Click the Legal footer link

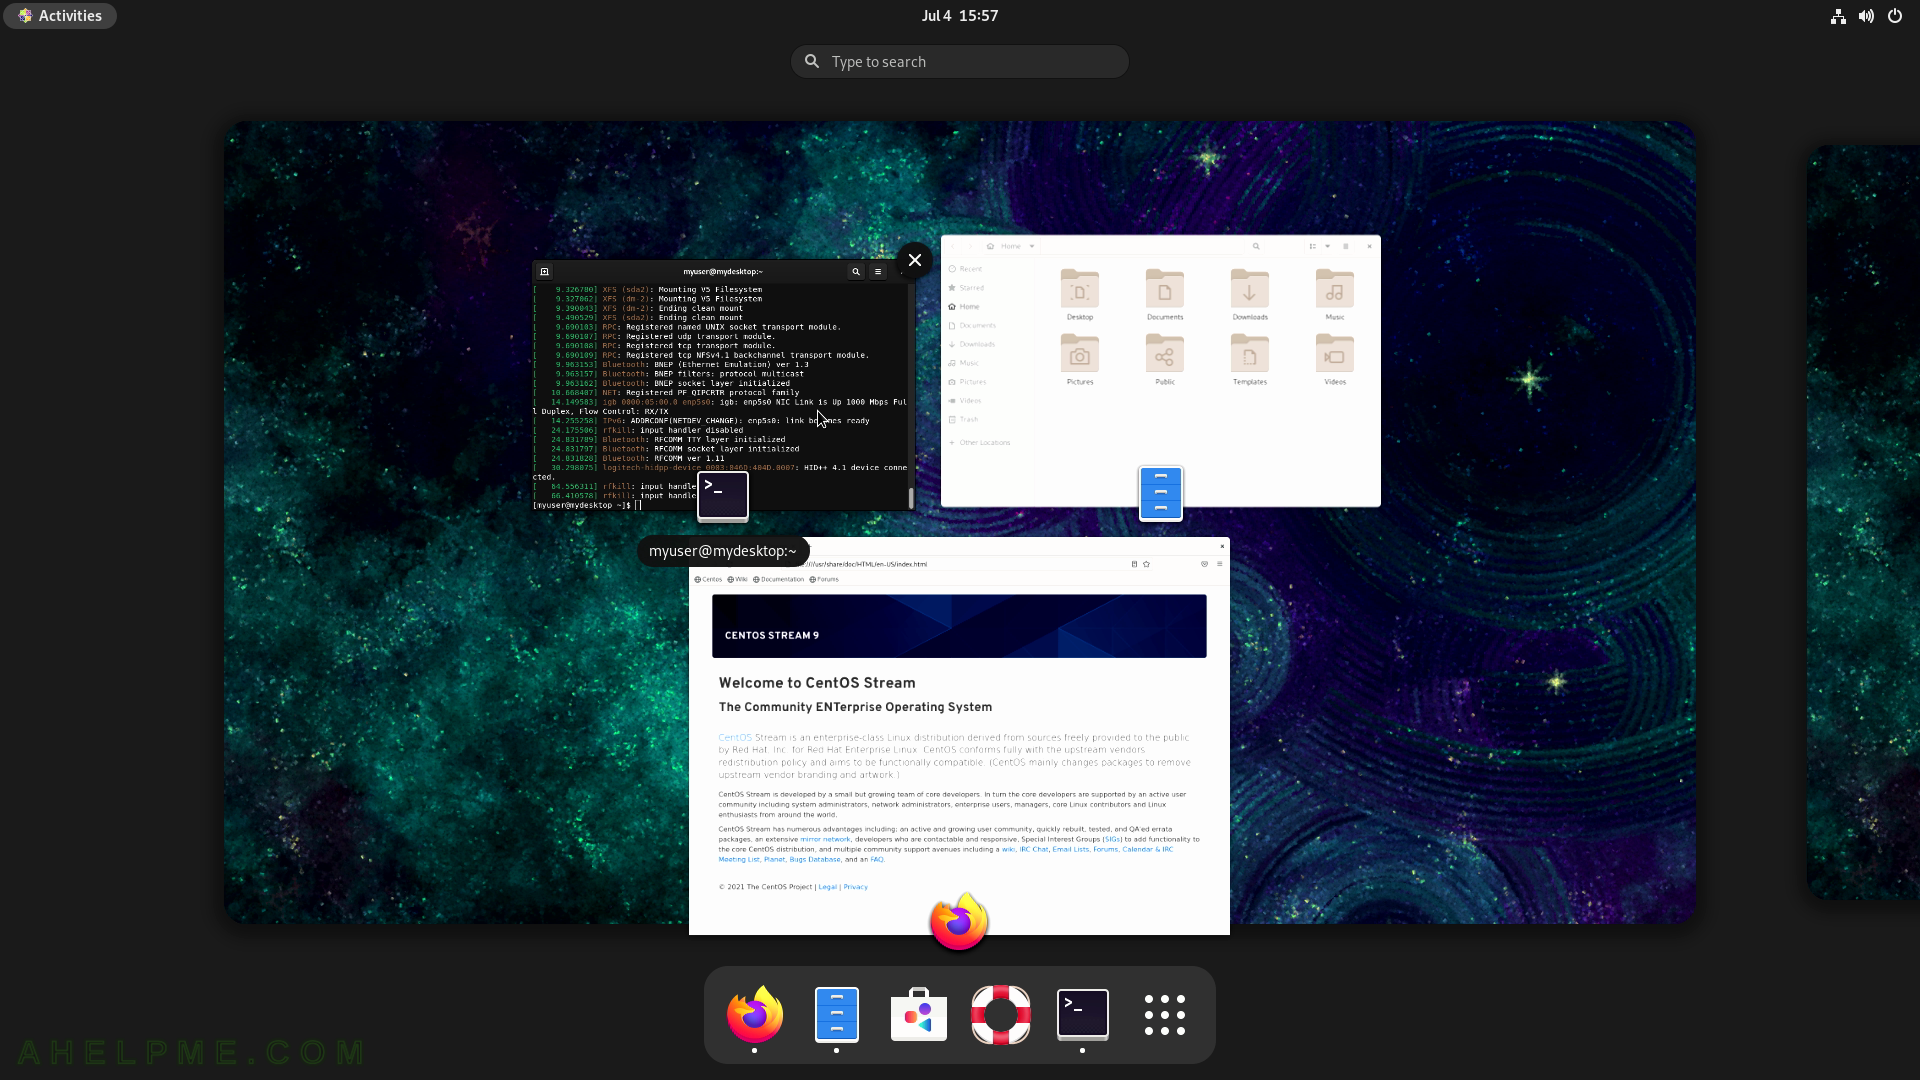click(827, 887)
